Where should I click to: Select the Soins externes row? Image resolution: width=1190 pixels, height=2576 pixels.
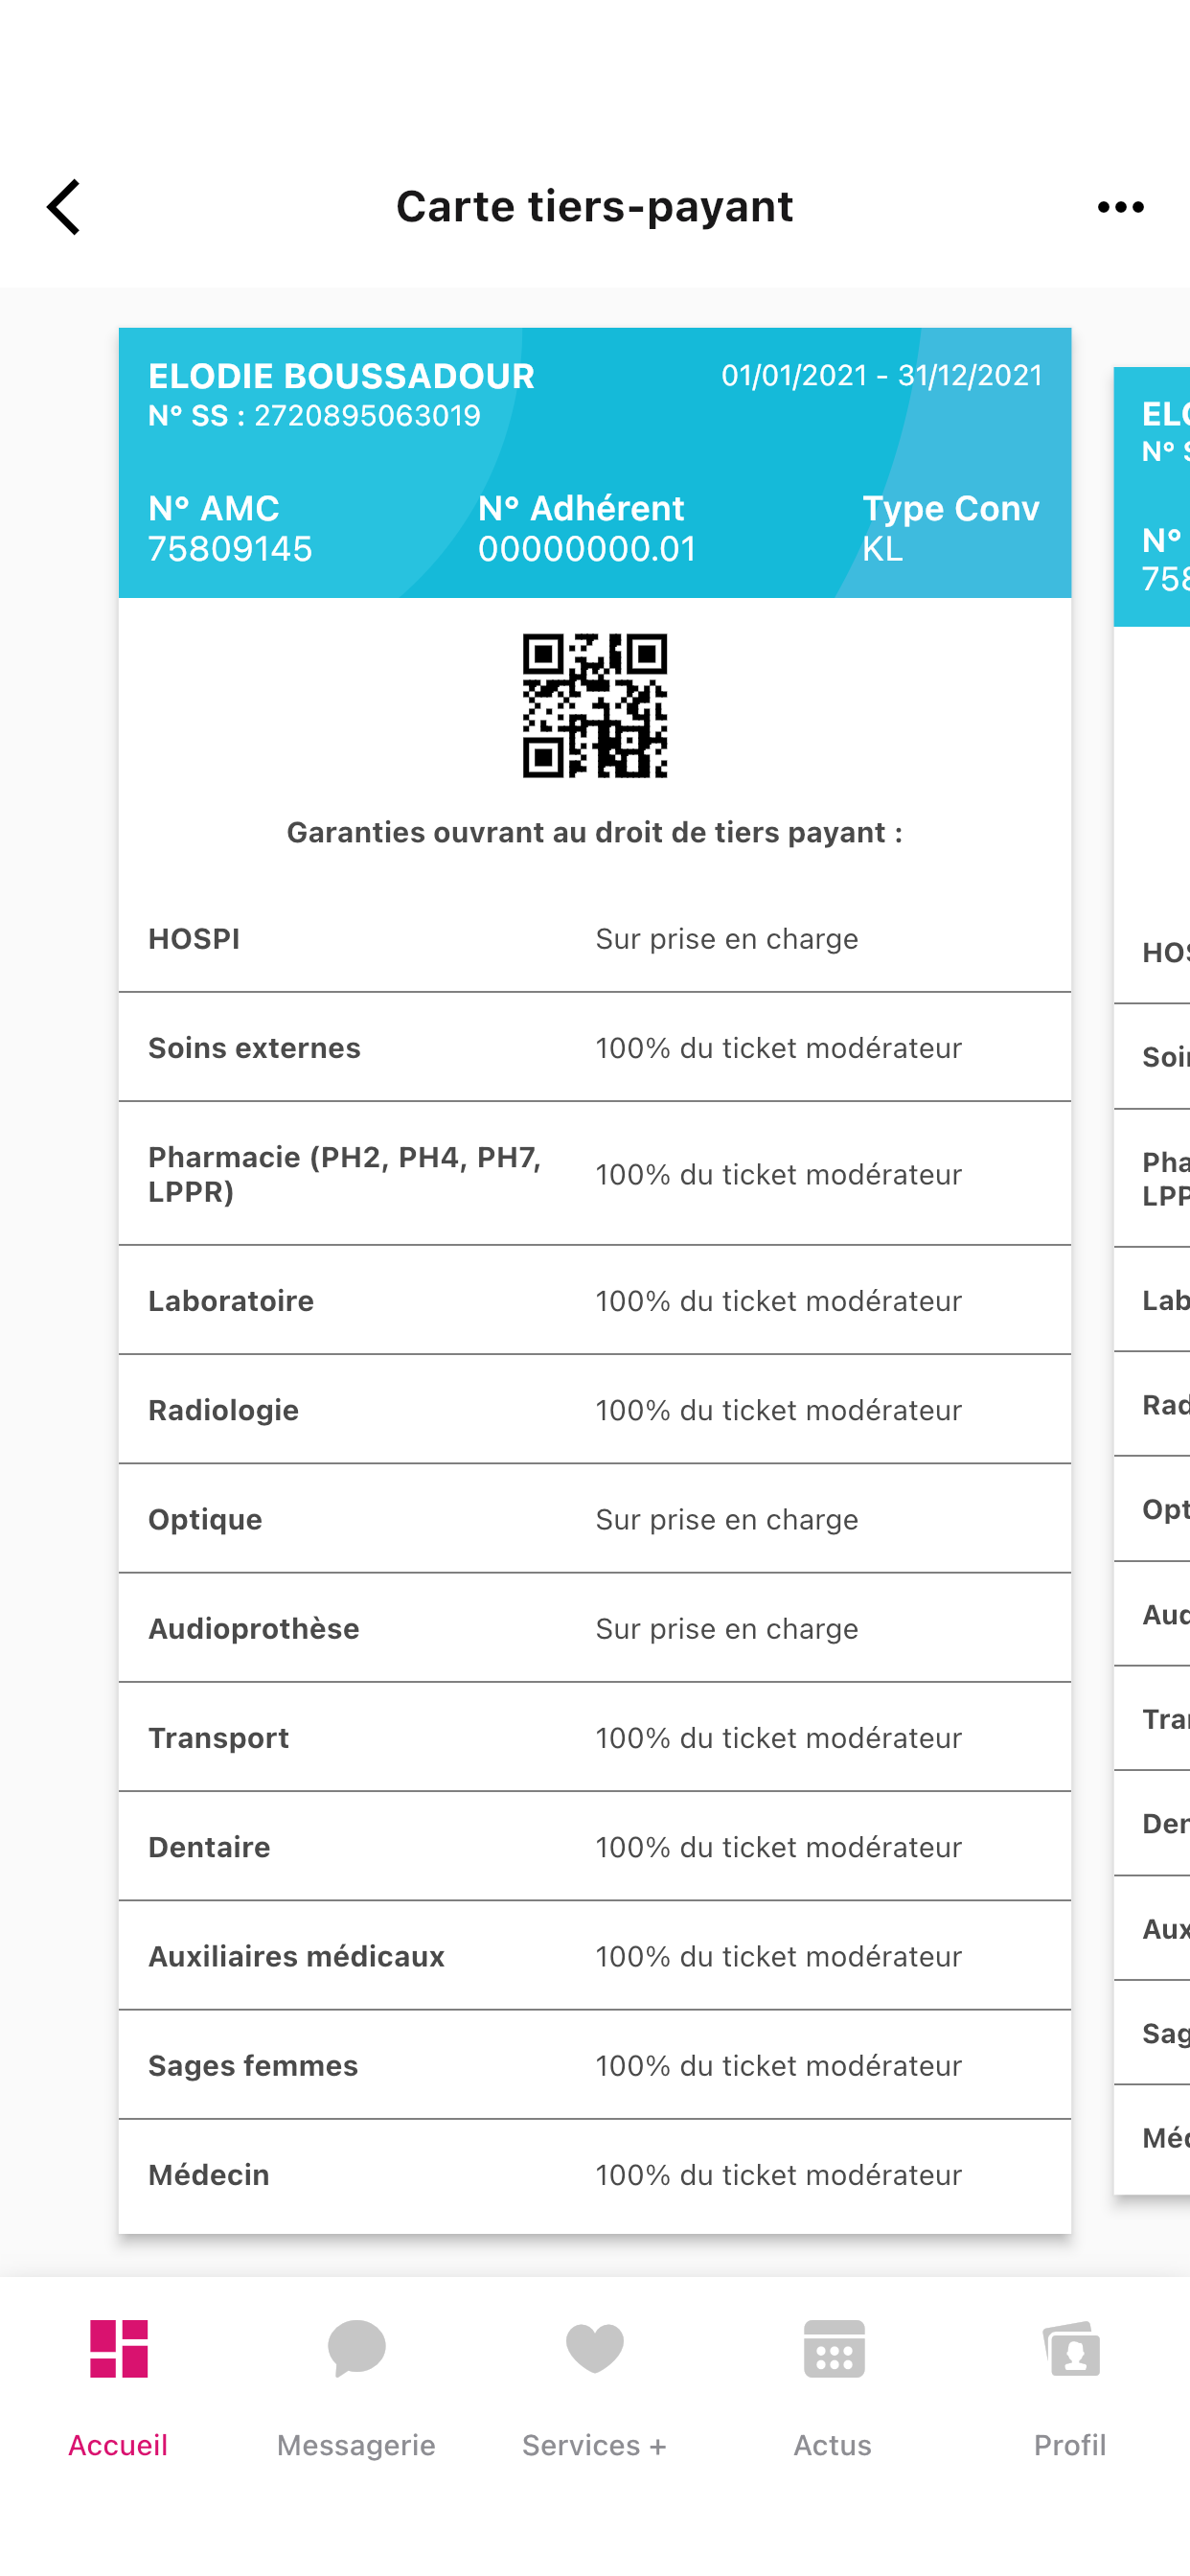click(x=595, y=1048)
